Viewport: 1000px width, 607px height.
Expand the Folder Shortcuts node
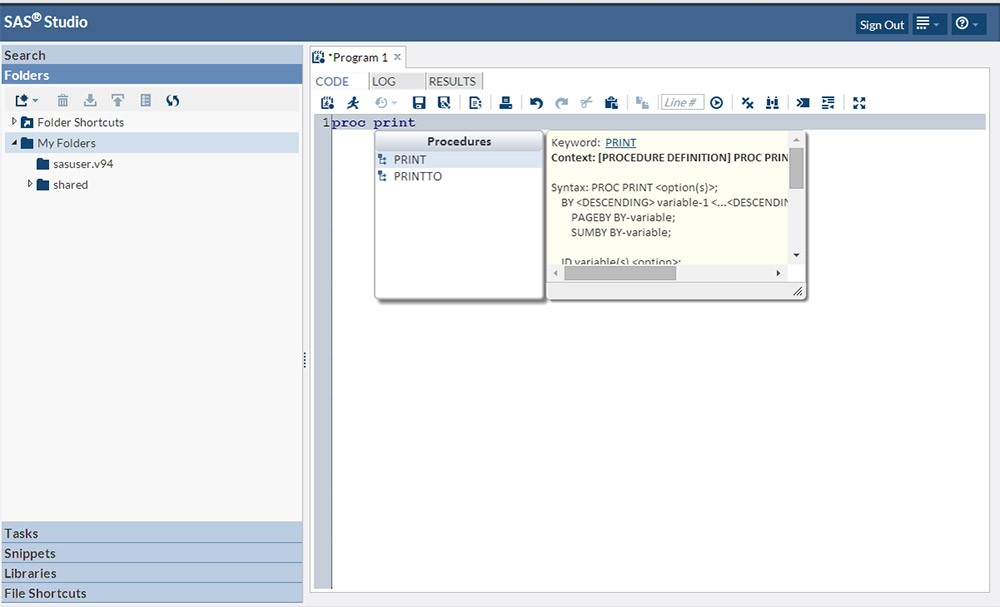pyautogui.click(x=14, y=121)
